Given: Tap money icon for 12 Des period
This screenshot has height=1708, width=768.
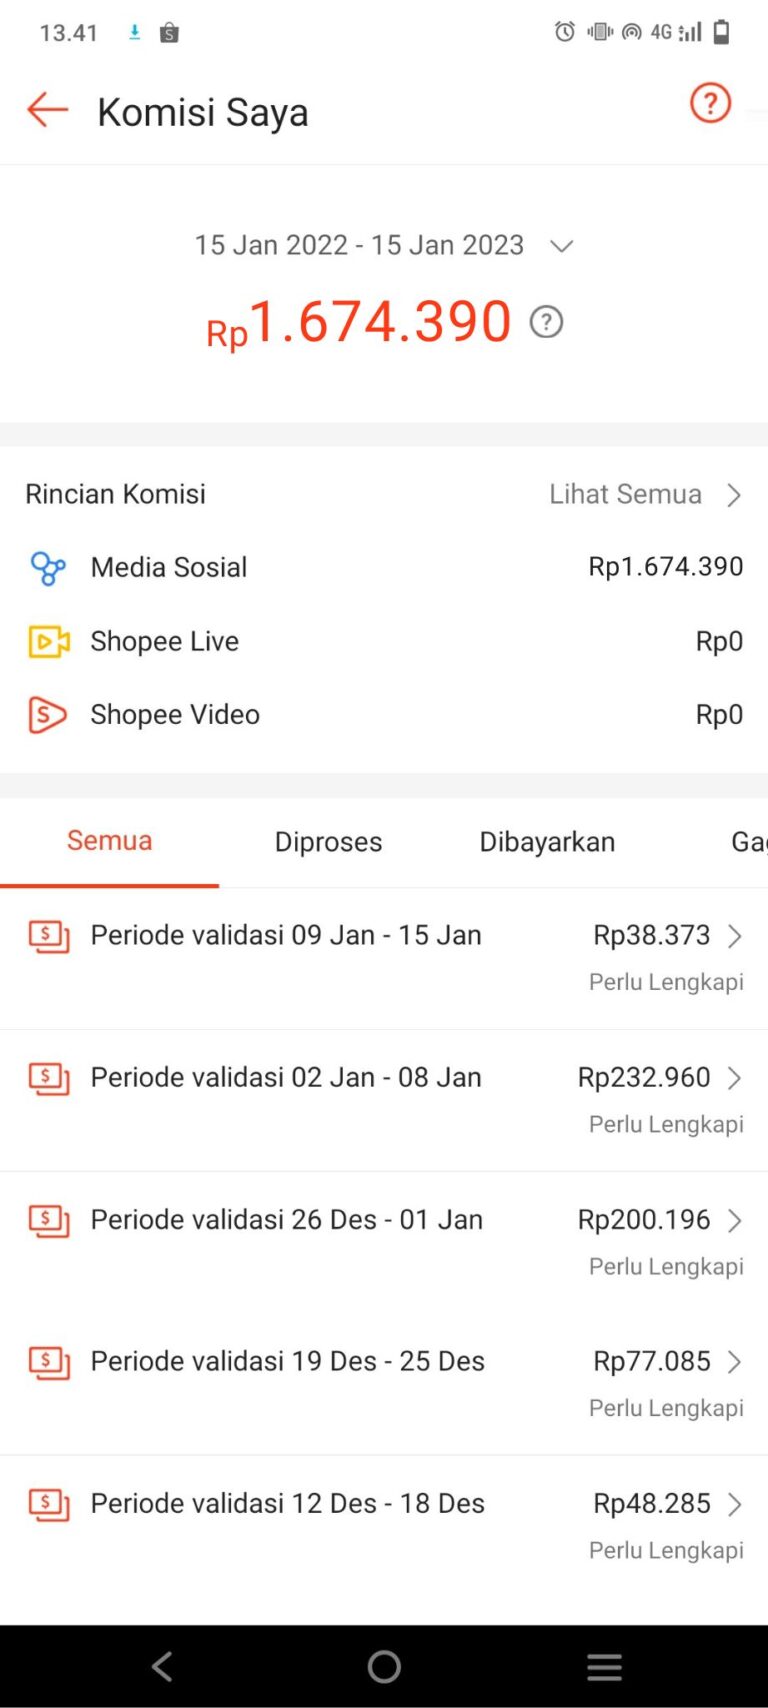Looking at the screenshot, I should click(49, 1505).
